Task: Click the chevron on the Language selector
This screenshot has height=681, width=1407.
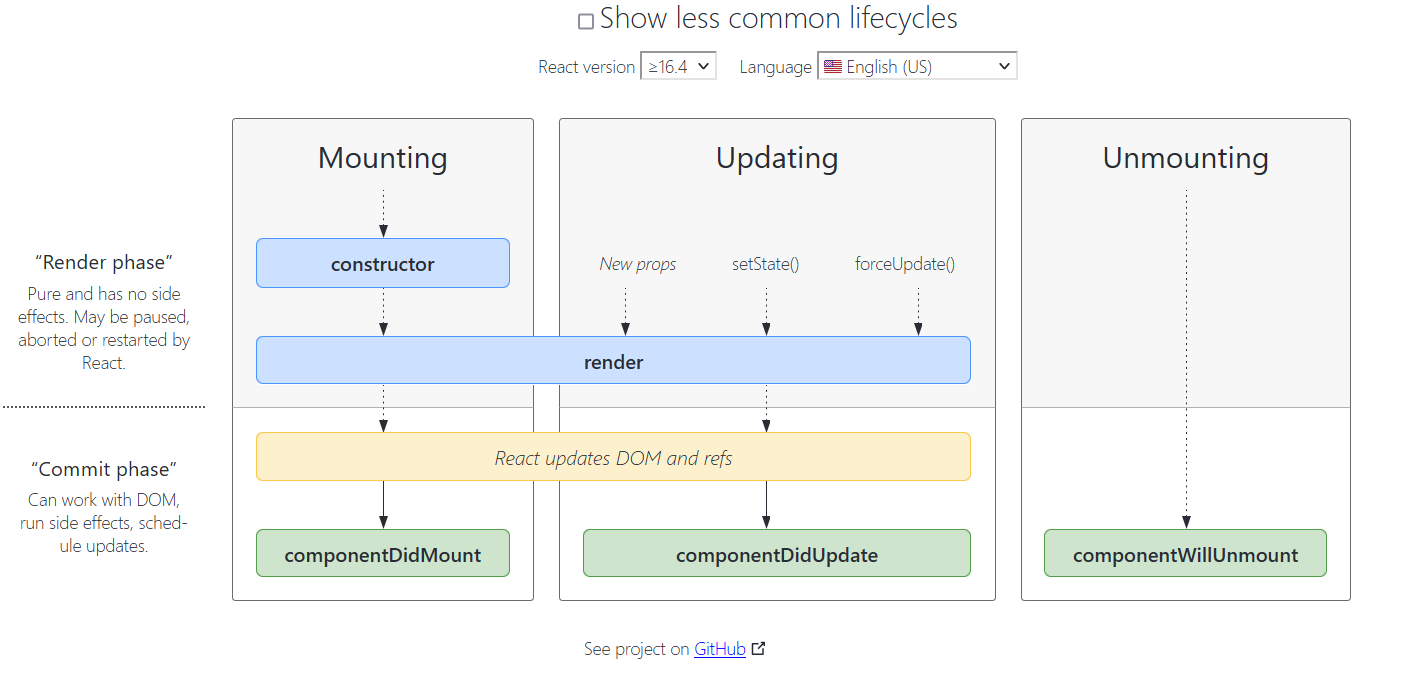Action: coord(1004,65)
